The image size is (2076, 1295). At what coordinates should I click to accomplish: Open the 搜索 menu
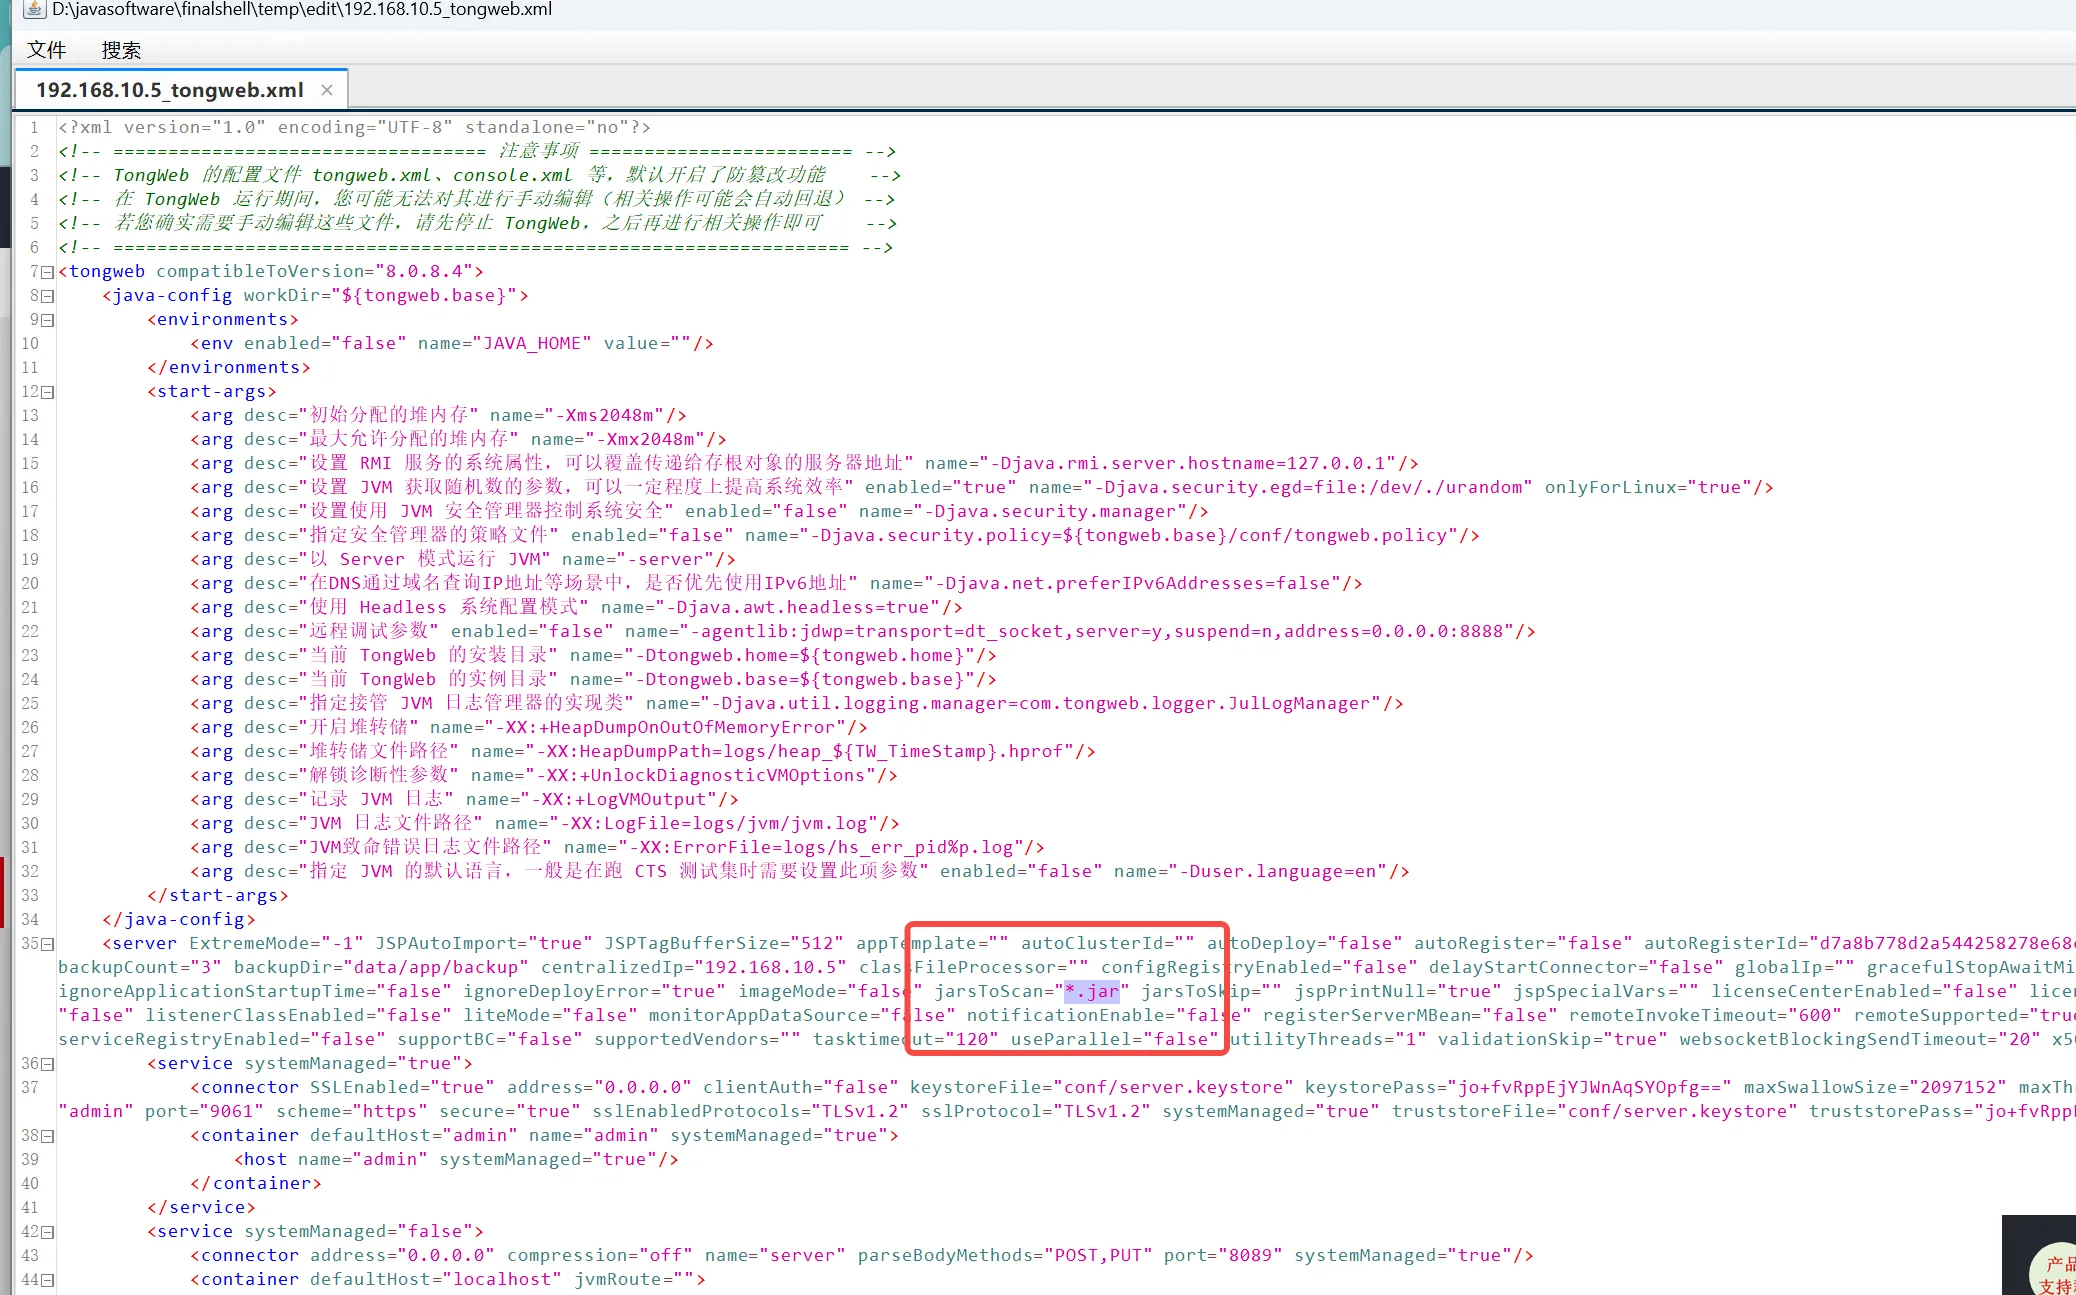click(121, 50)
